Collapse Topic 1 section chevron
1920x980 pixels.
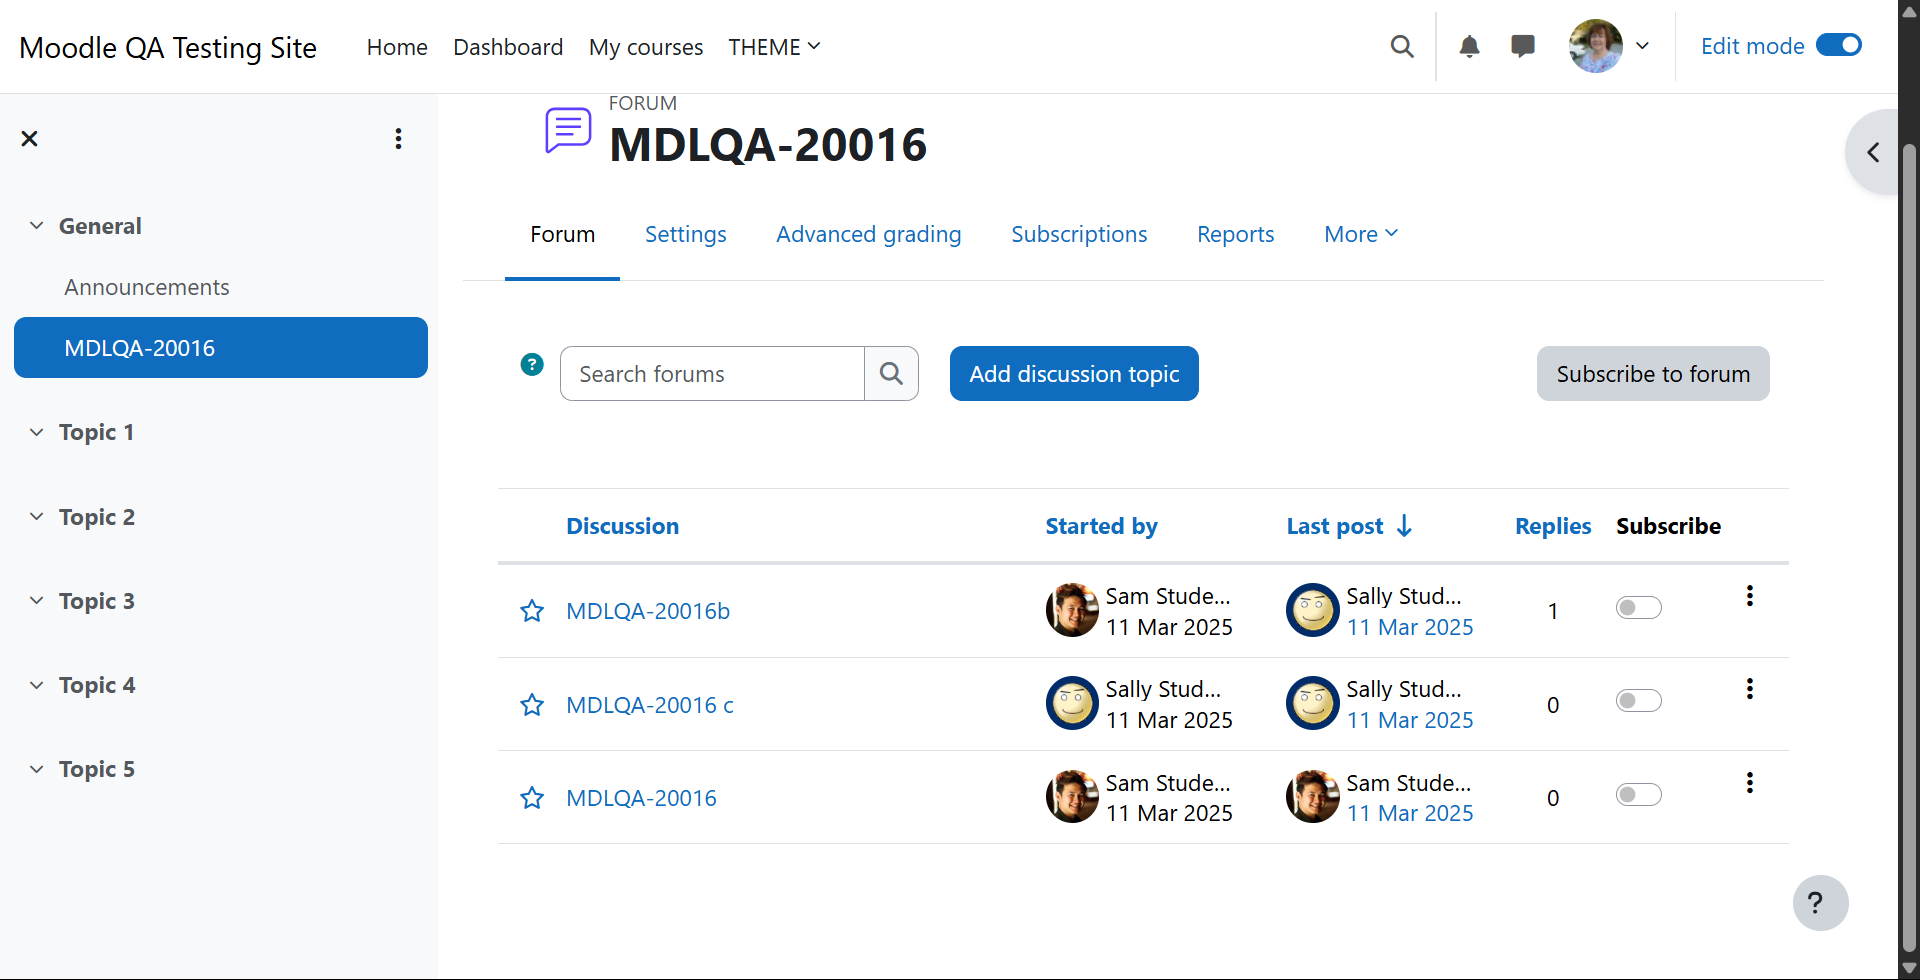coord(37,432)
